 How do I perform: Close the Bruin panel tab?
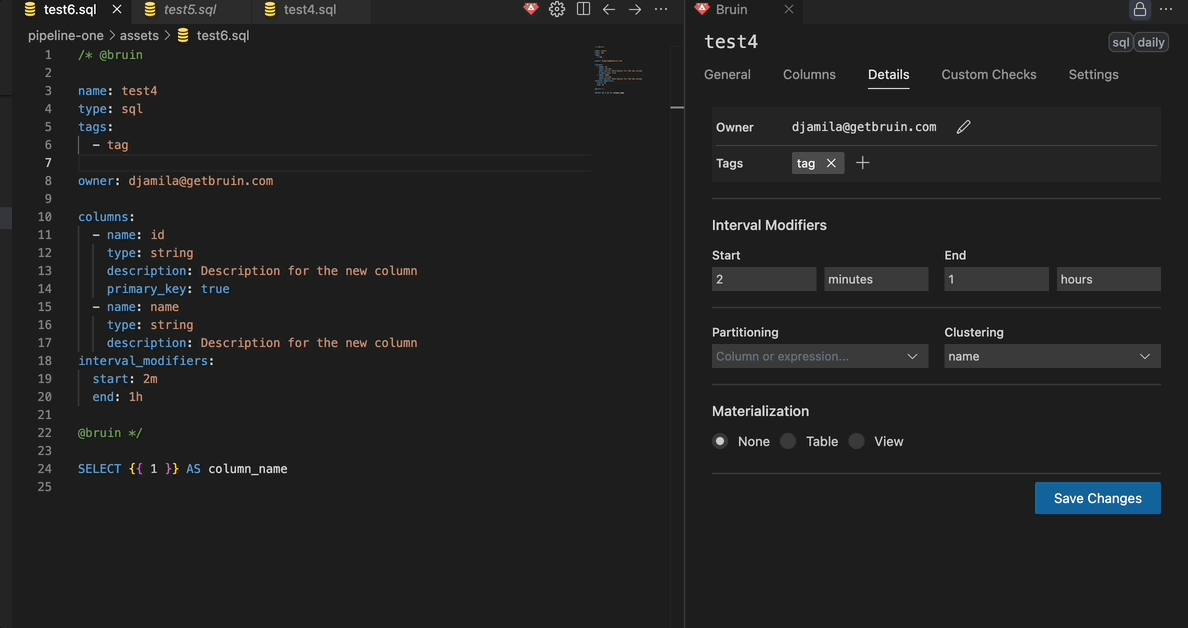[789, 9]
